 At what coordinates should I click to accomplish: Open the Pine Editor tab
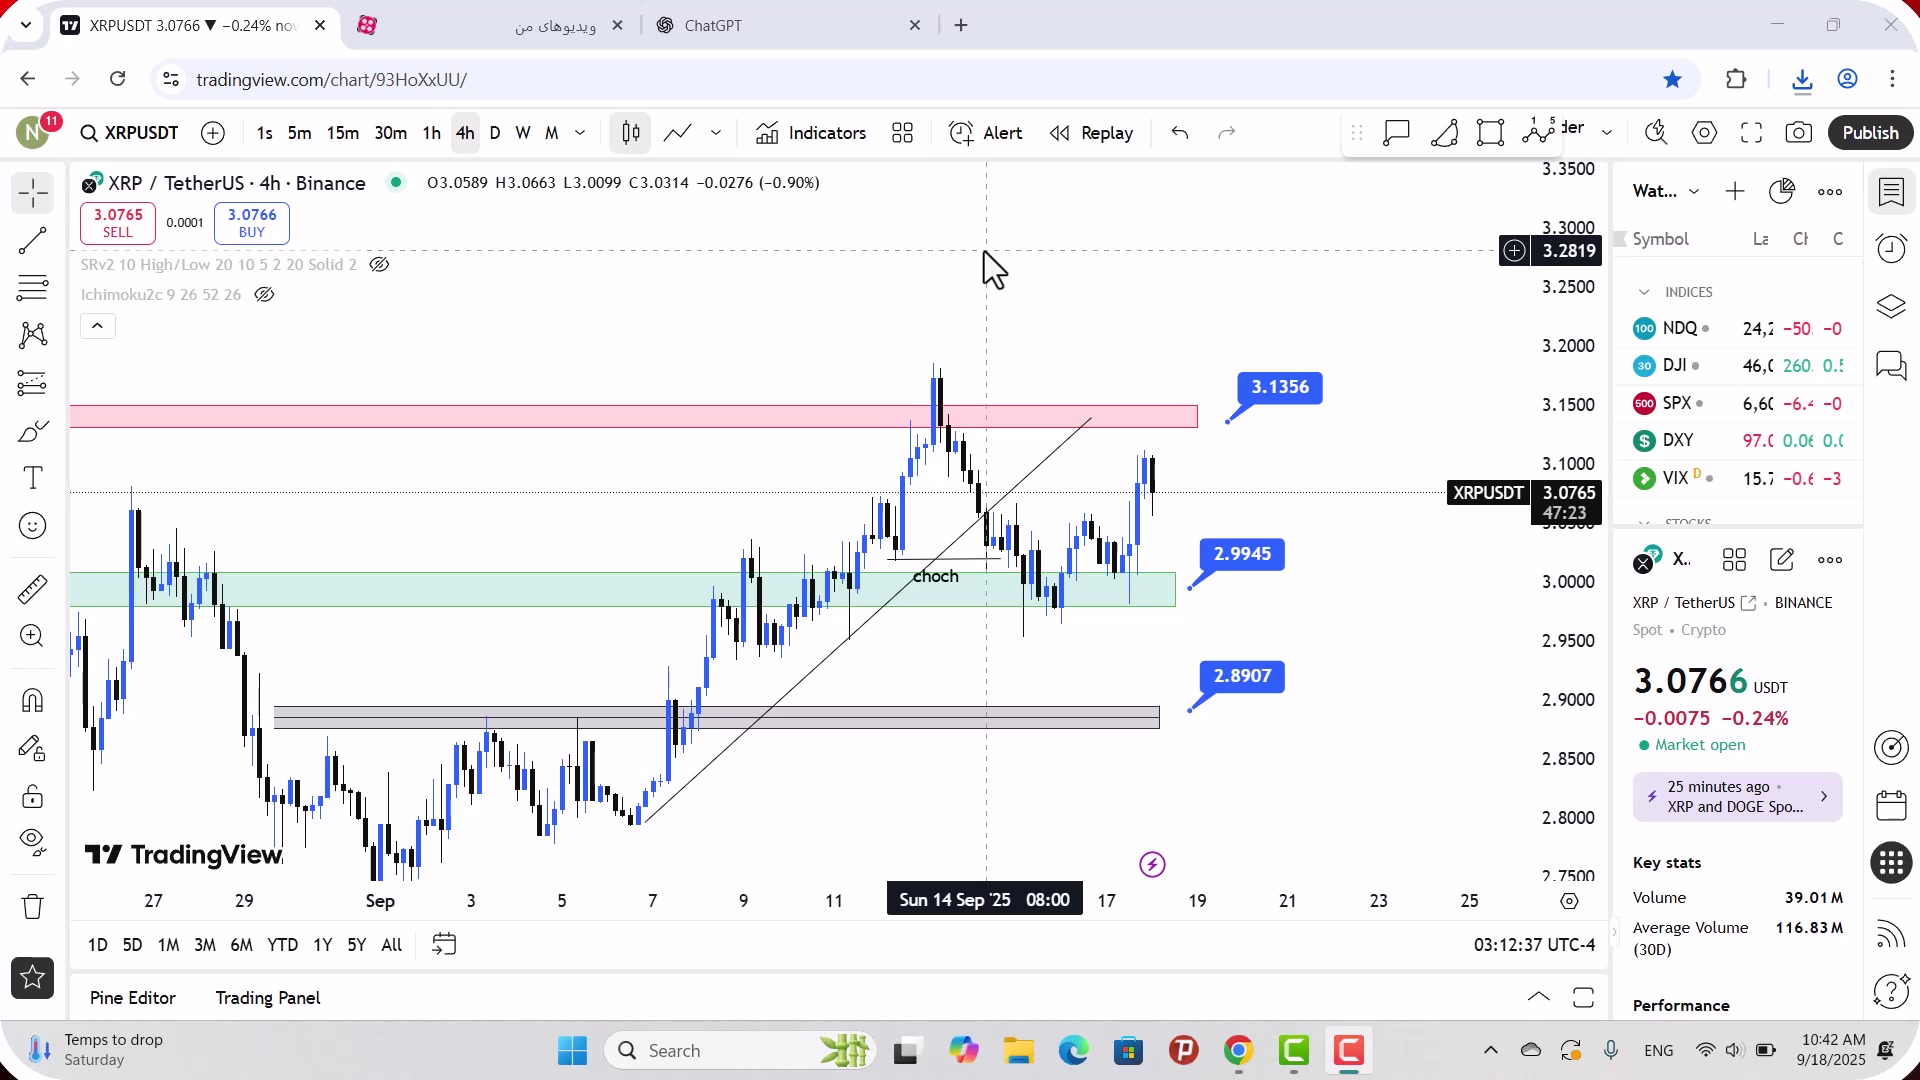pyautogui.click(x=133, y=998)
